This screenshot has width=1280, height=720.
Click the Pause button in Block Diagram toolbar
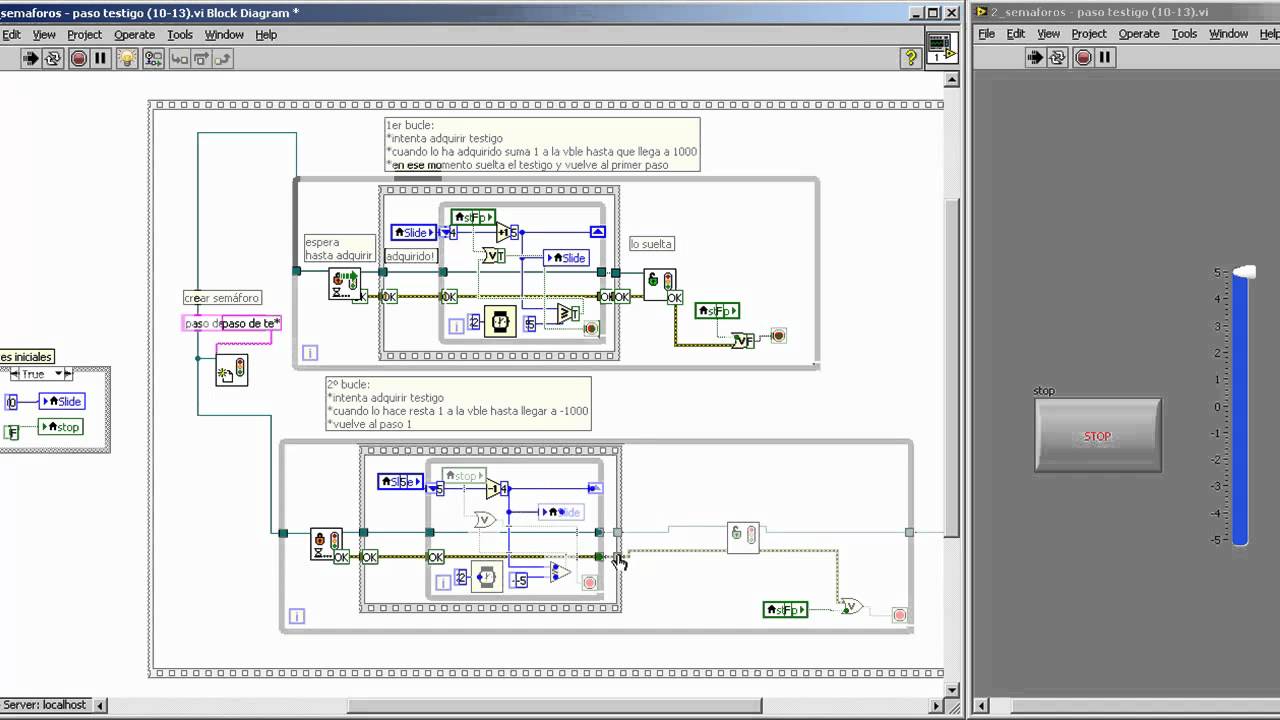(100, 58)
